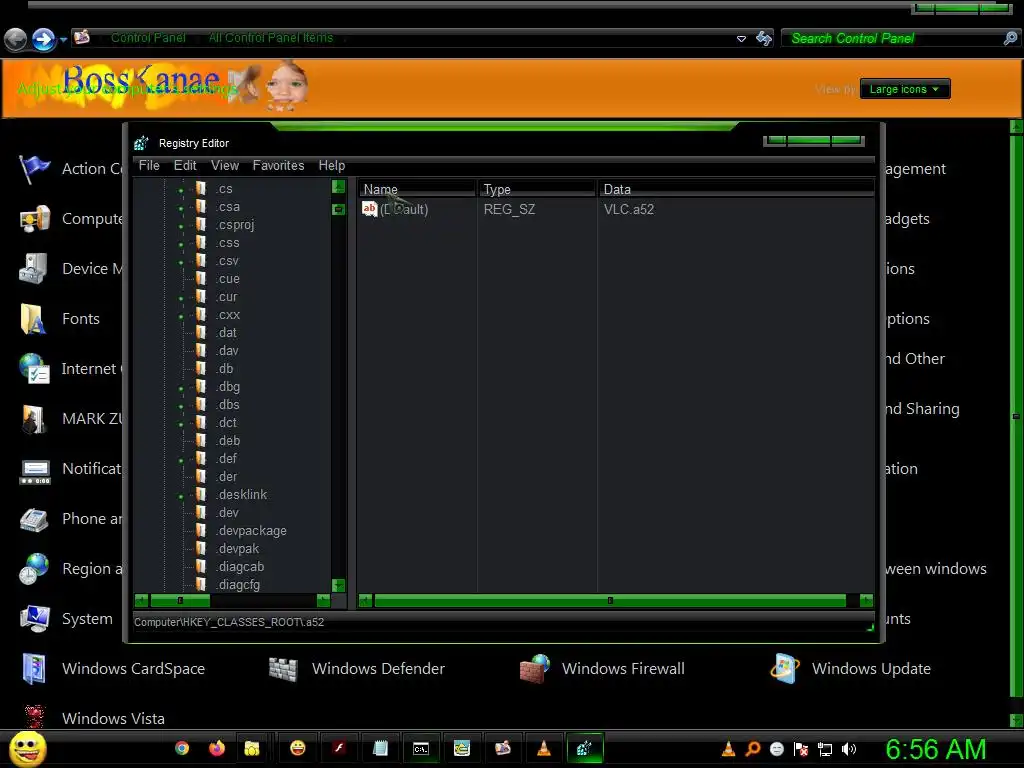Expand the .cur registry key node
The image size is (1024, 768).
pyautogui.click(x=181, y=298)
